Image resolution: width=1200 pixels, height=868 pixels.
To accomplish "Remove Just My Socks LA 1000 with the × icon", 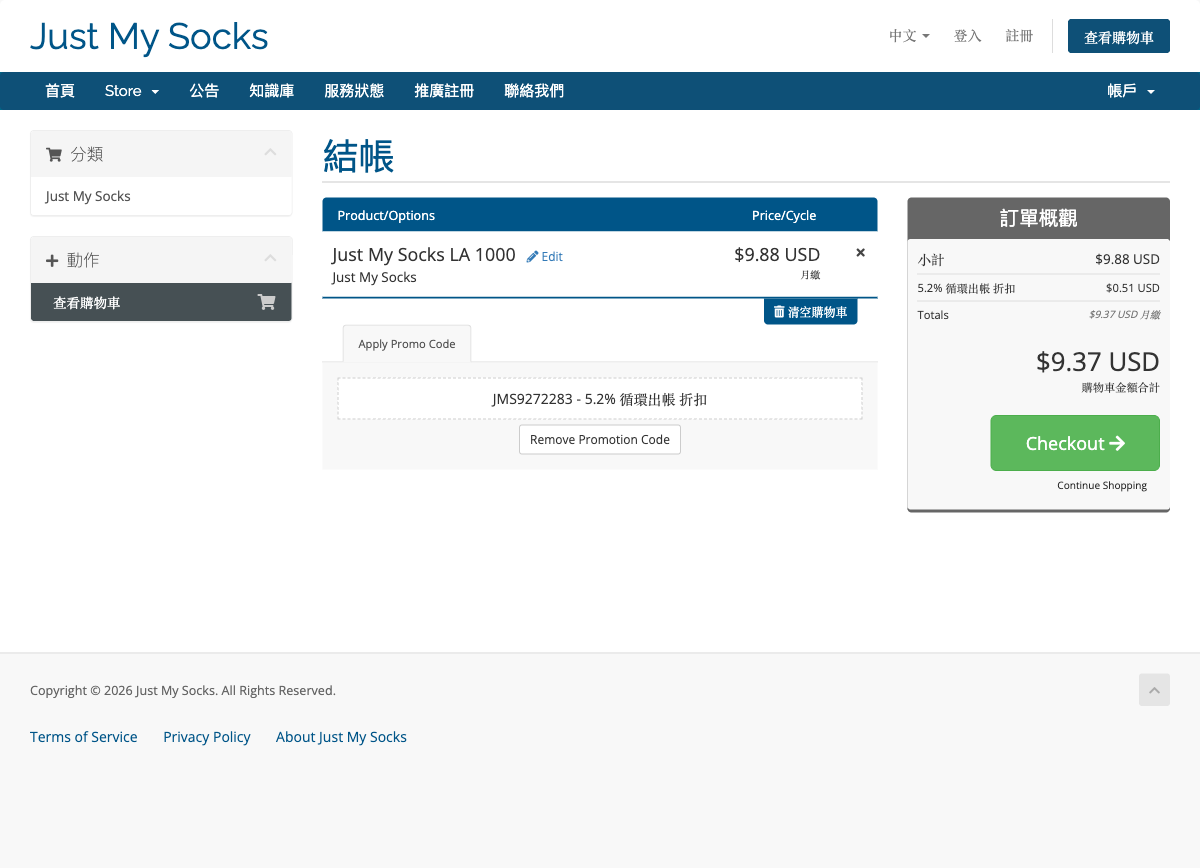I will (x=860, y=253).
